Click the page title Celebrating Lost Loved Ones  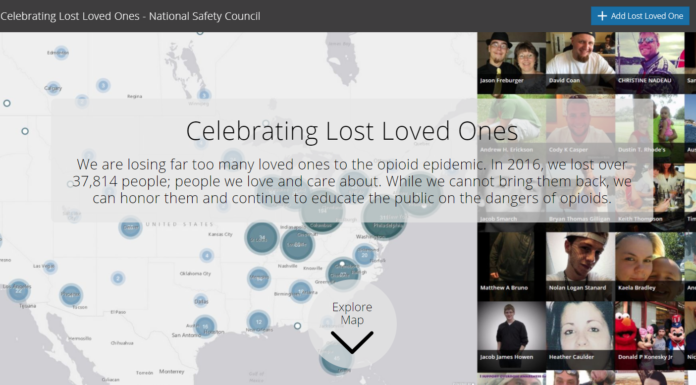pos(352,131)
